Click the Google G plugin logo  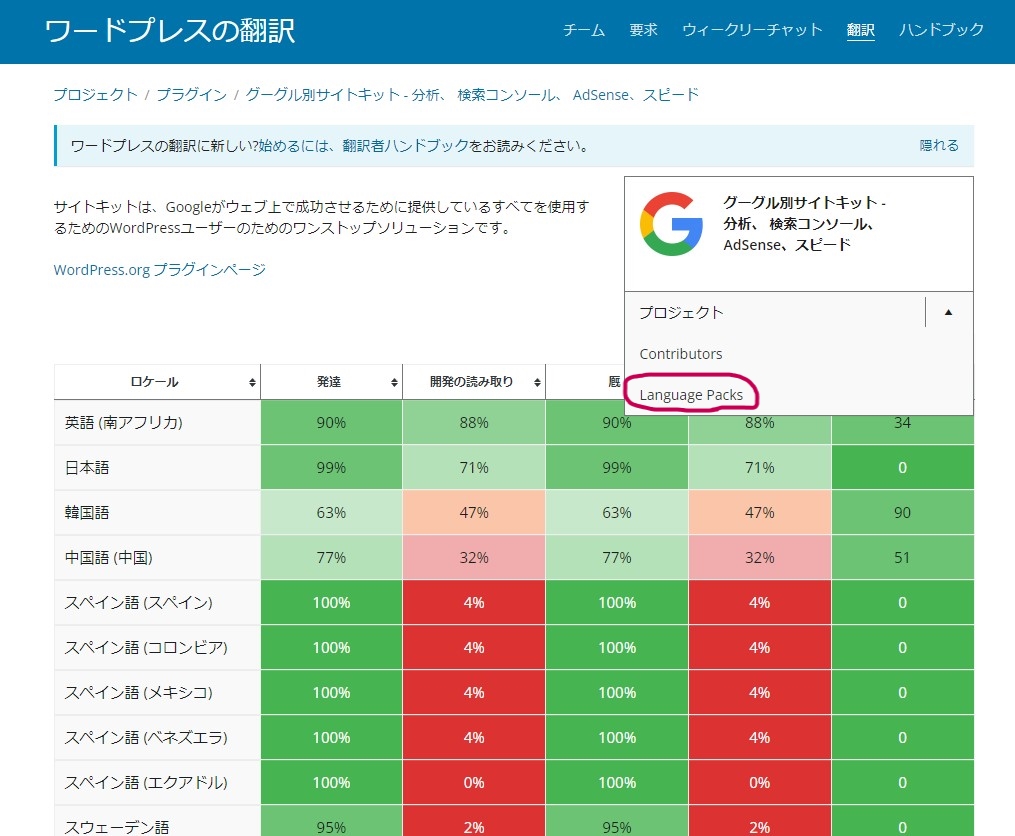[x=671, y=224]
